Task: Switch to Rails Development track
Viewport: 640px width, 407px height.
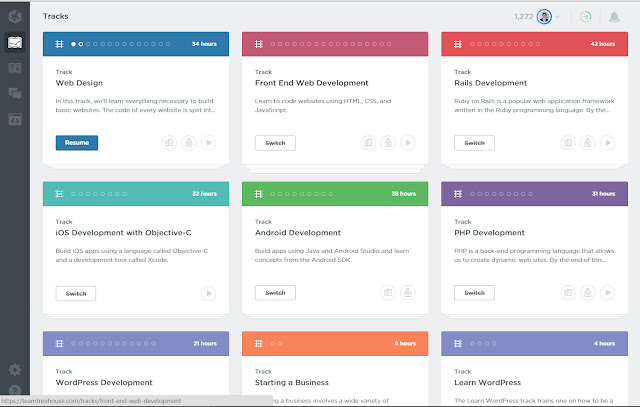Action: (x=474, y=143)
